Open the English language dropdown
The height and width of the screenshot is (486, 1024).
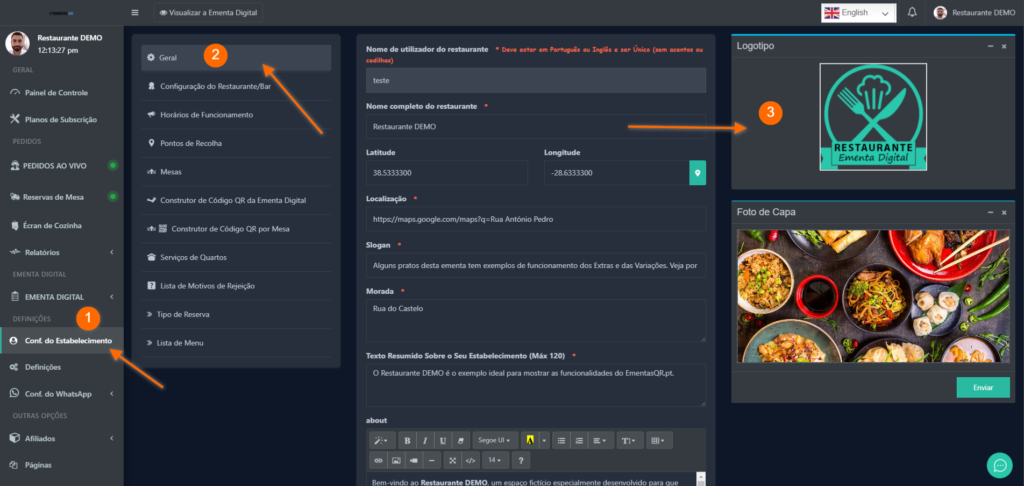click(x=858, y=13)
